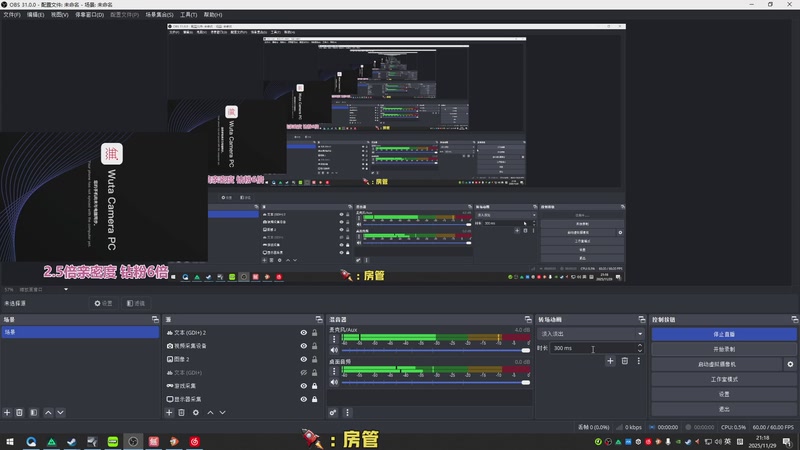The image size is (800, 450).
Task: Move scene up with arrow icon
Action: click(48, 412)
